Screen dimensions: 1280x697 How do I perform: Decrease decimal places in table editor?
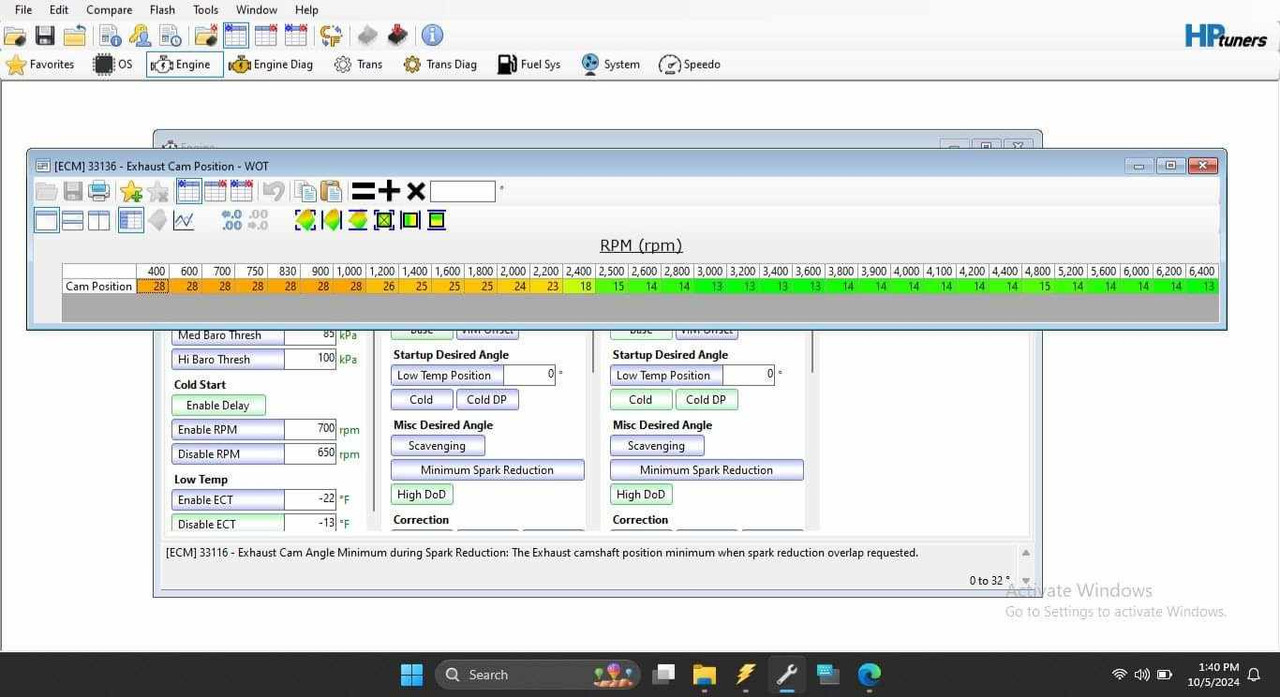pos(257,220)
